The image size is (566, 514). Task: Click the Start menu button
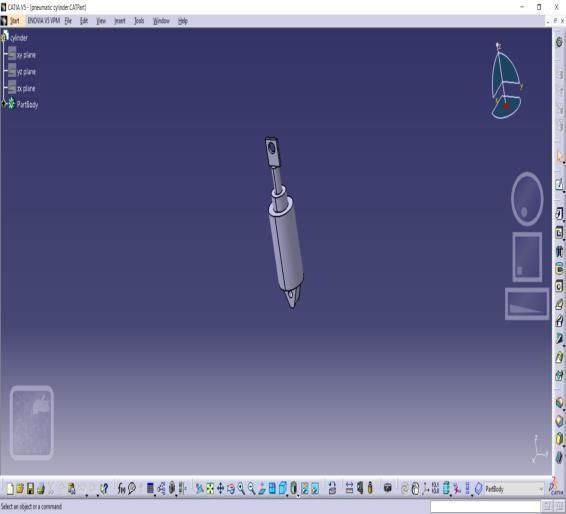coord(14,21)
